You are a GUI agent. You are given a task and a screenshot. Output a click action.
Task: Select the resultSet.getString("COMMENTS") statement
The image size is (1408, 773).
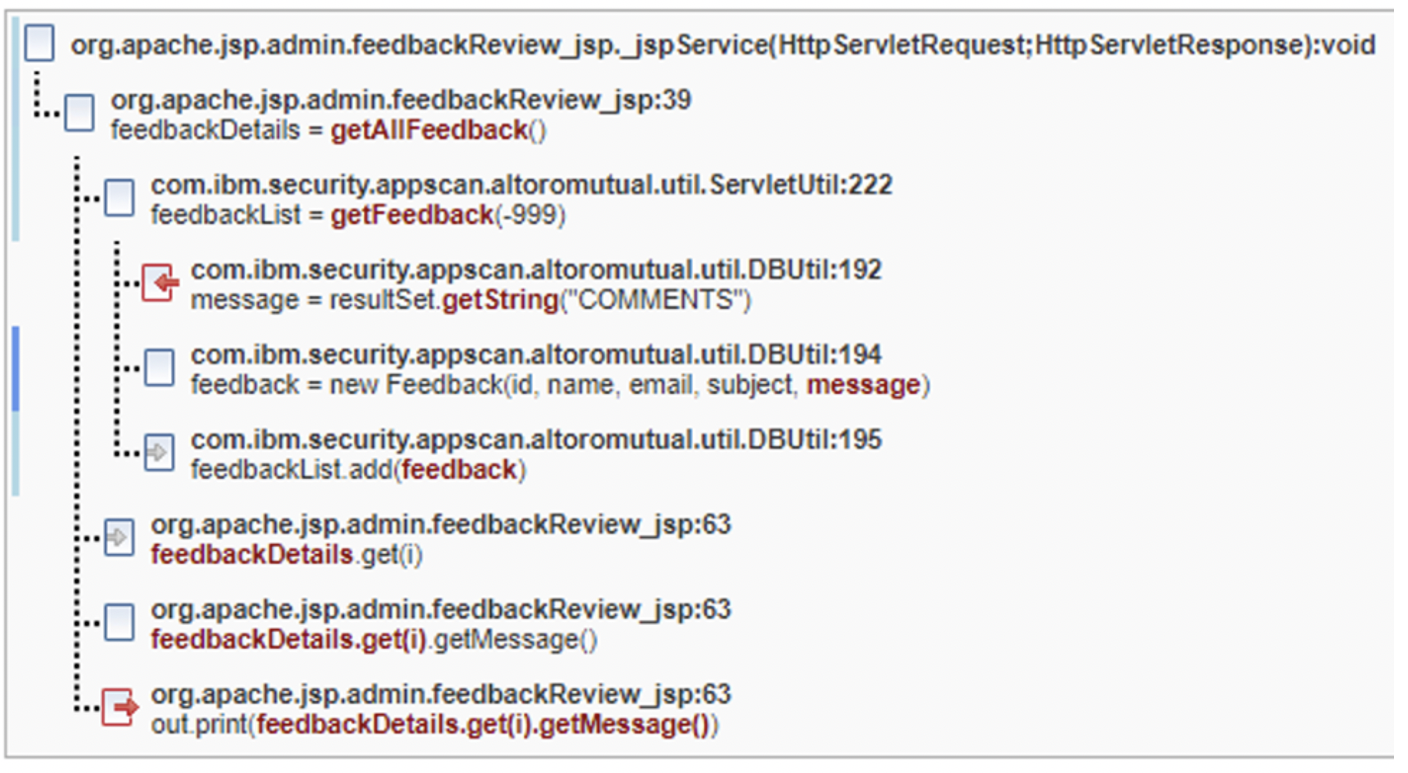(x=470, y=300)
